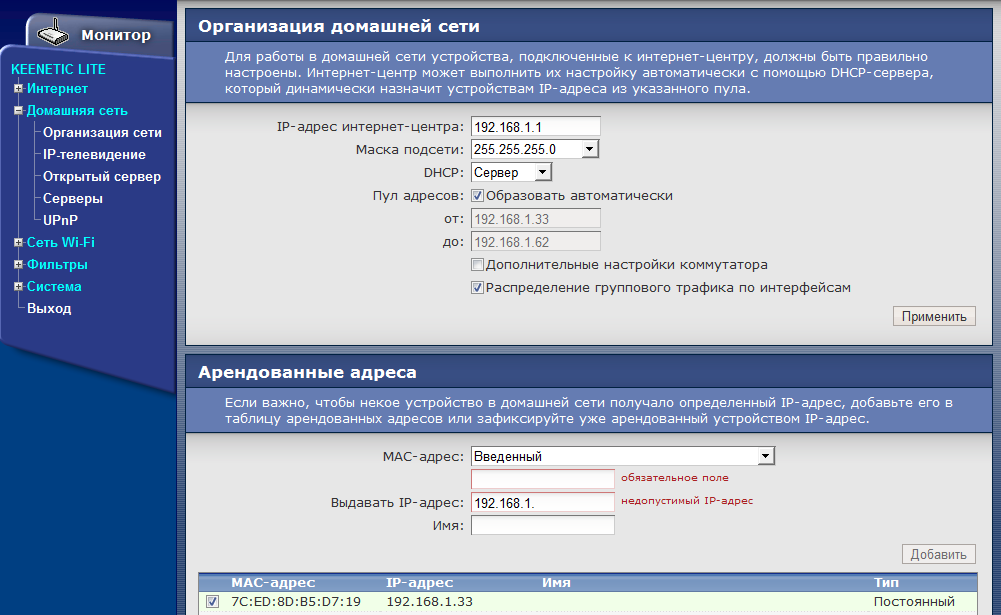Toggle Распределение группового трафика по интерфейсам
Viewport: 1001px width, 615px height.
[478, 288]
